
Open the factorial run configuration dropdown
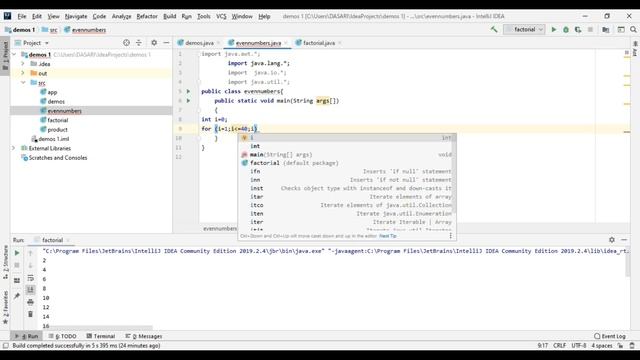tap(524, 29)
